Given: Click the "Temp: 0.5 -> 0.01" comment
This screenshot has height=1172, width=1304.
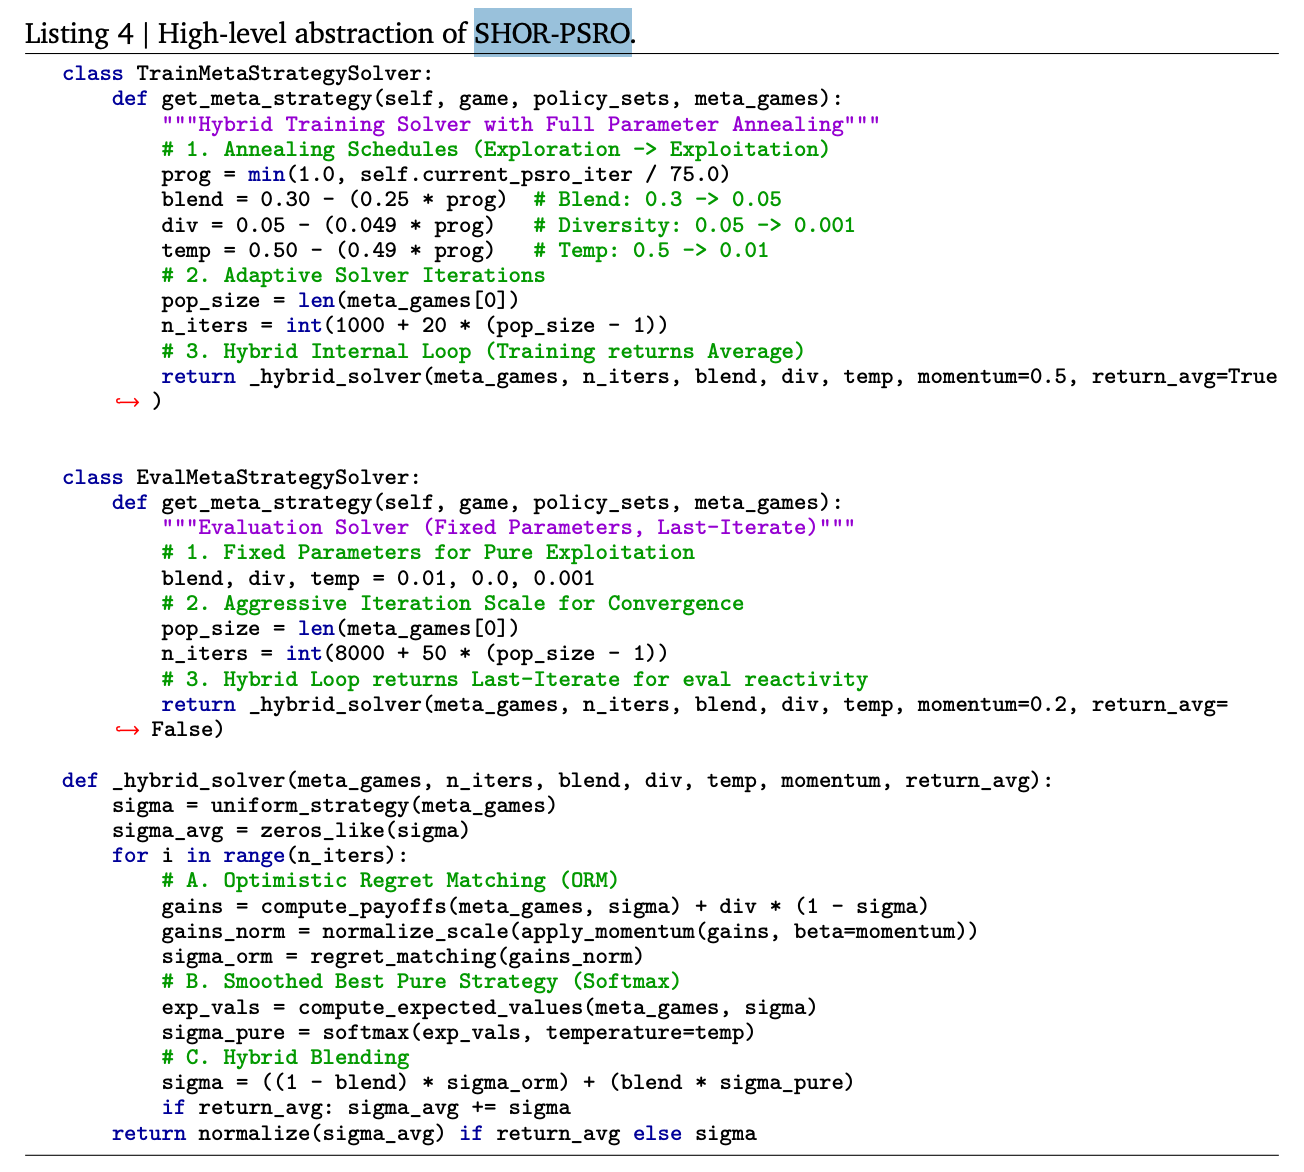Looking at the screenshot, I should tap(651, 250).
